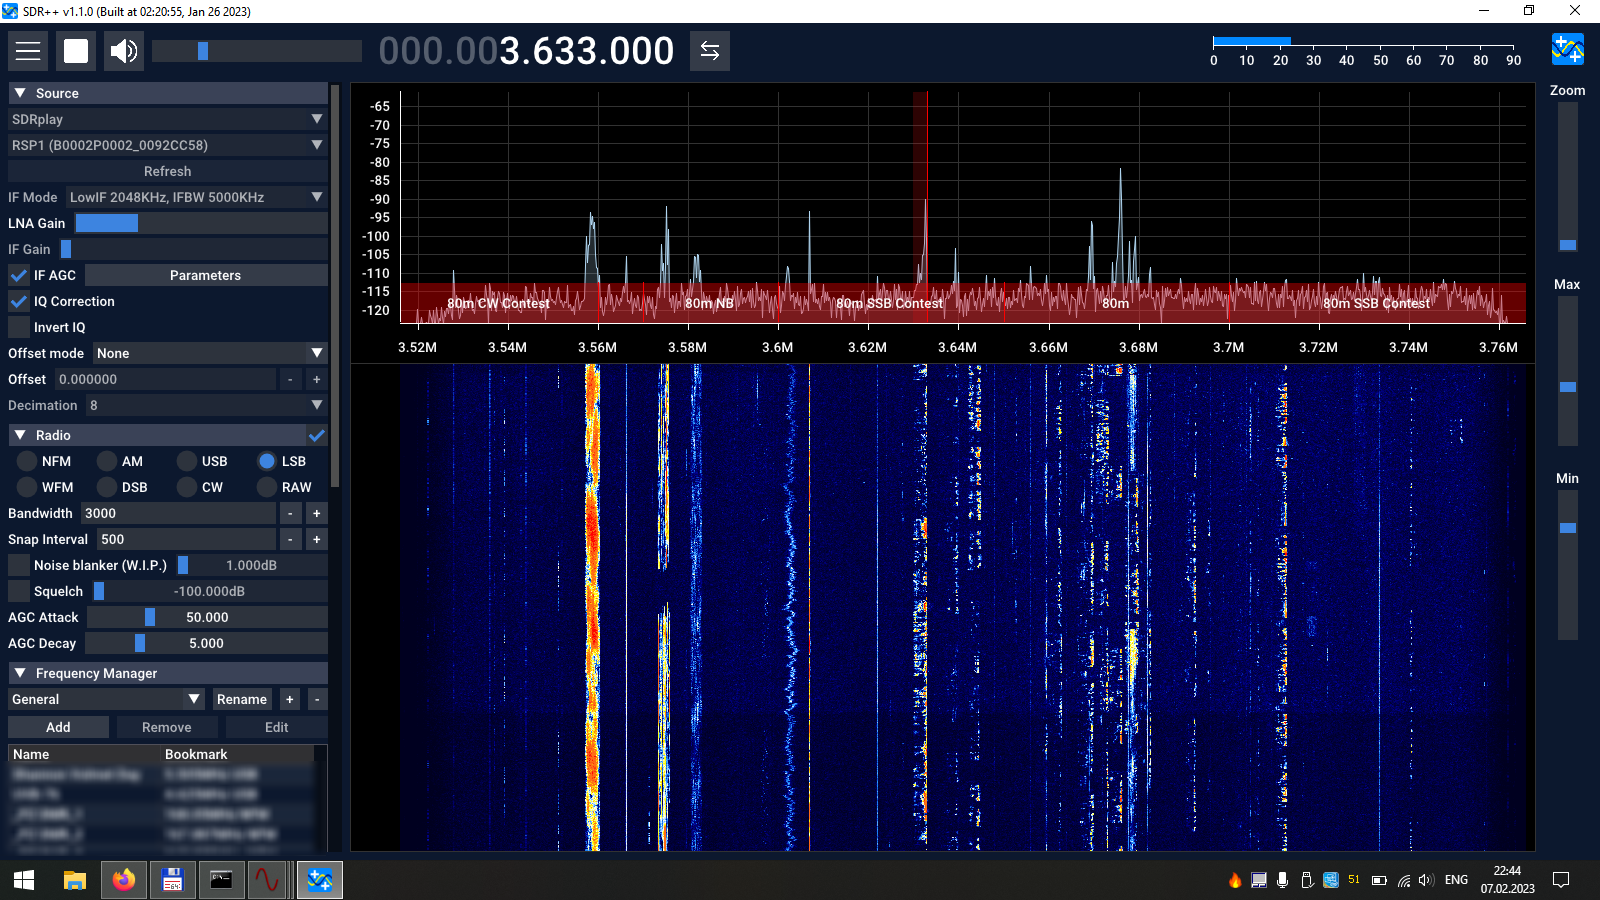Select NFM demodulation mode
The width and height of the screenshot is (1600, 900).
click(27, 461)
